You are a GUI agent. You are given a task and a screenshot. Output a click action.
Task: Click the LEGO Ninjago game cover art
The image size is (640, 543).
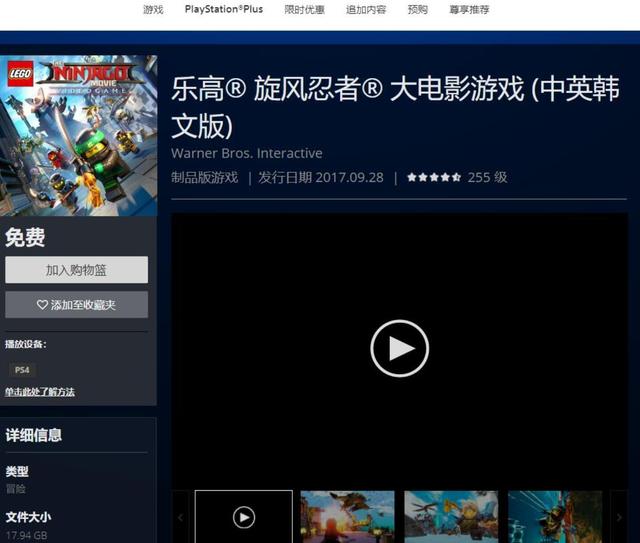tap(78, 136)
